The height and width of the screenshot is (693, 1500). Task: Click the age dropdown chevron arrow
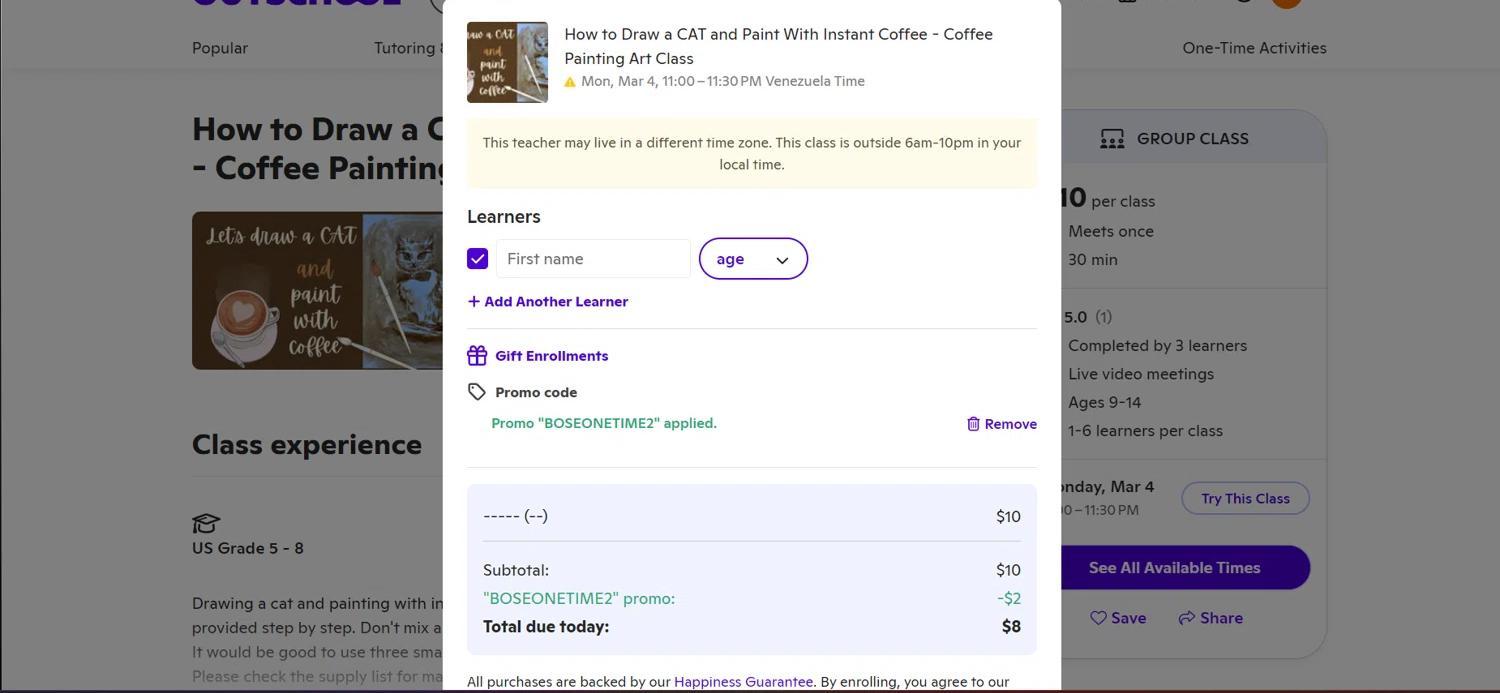coord(783,260)
